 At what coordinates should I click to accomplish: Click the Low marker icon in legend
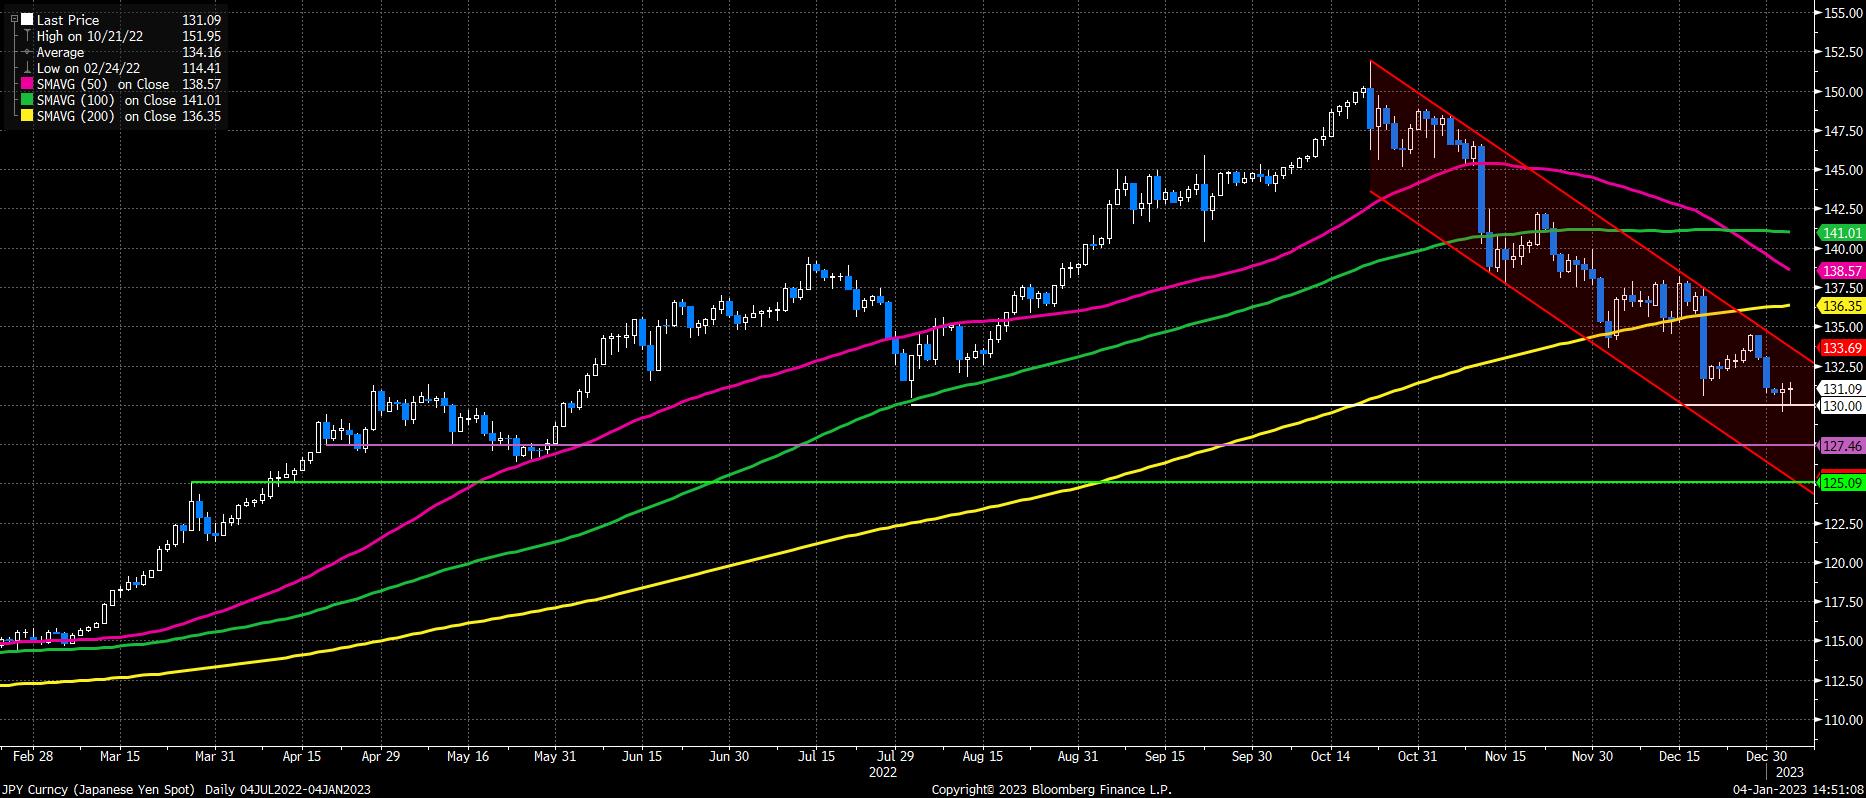click(x=27, y=68)
